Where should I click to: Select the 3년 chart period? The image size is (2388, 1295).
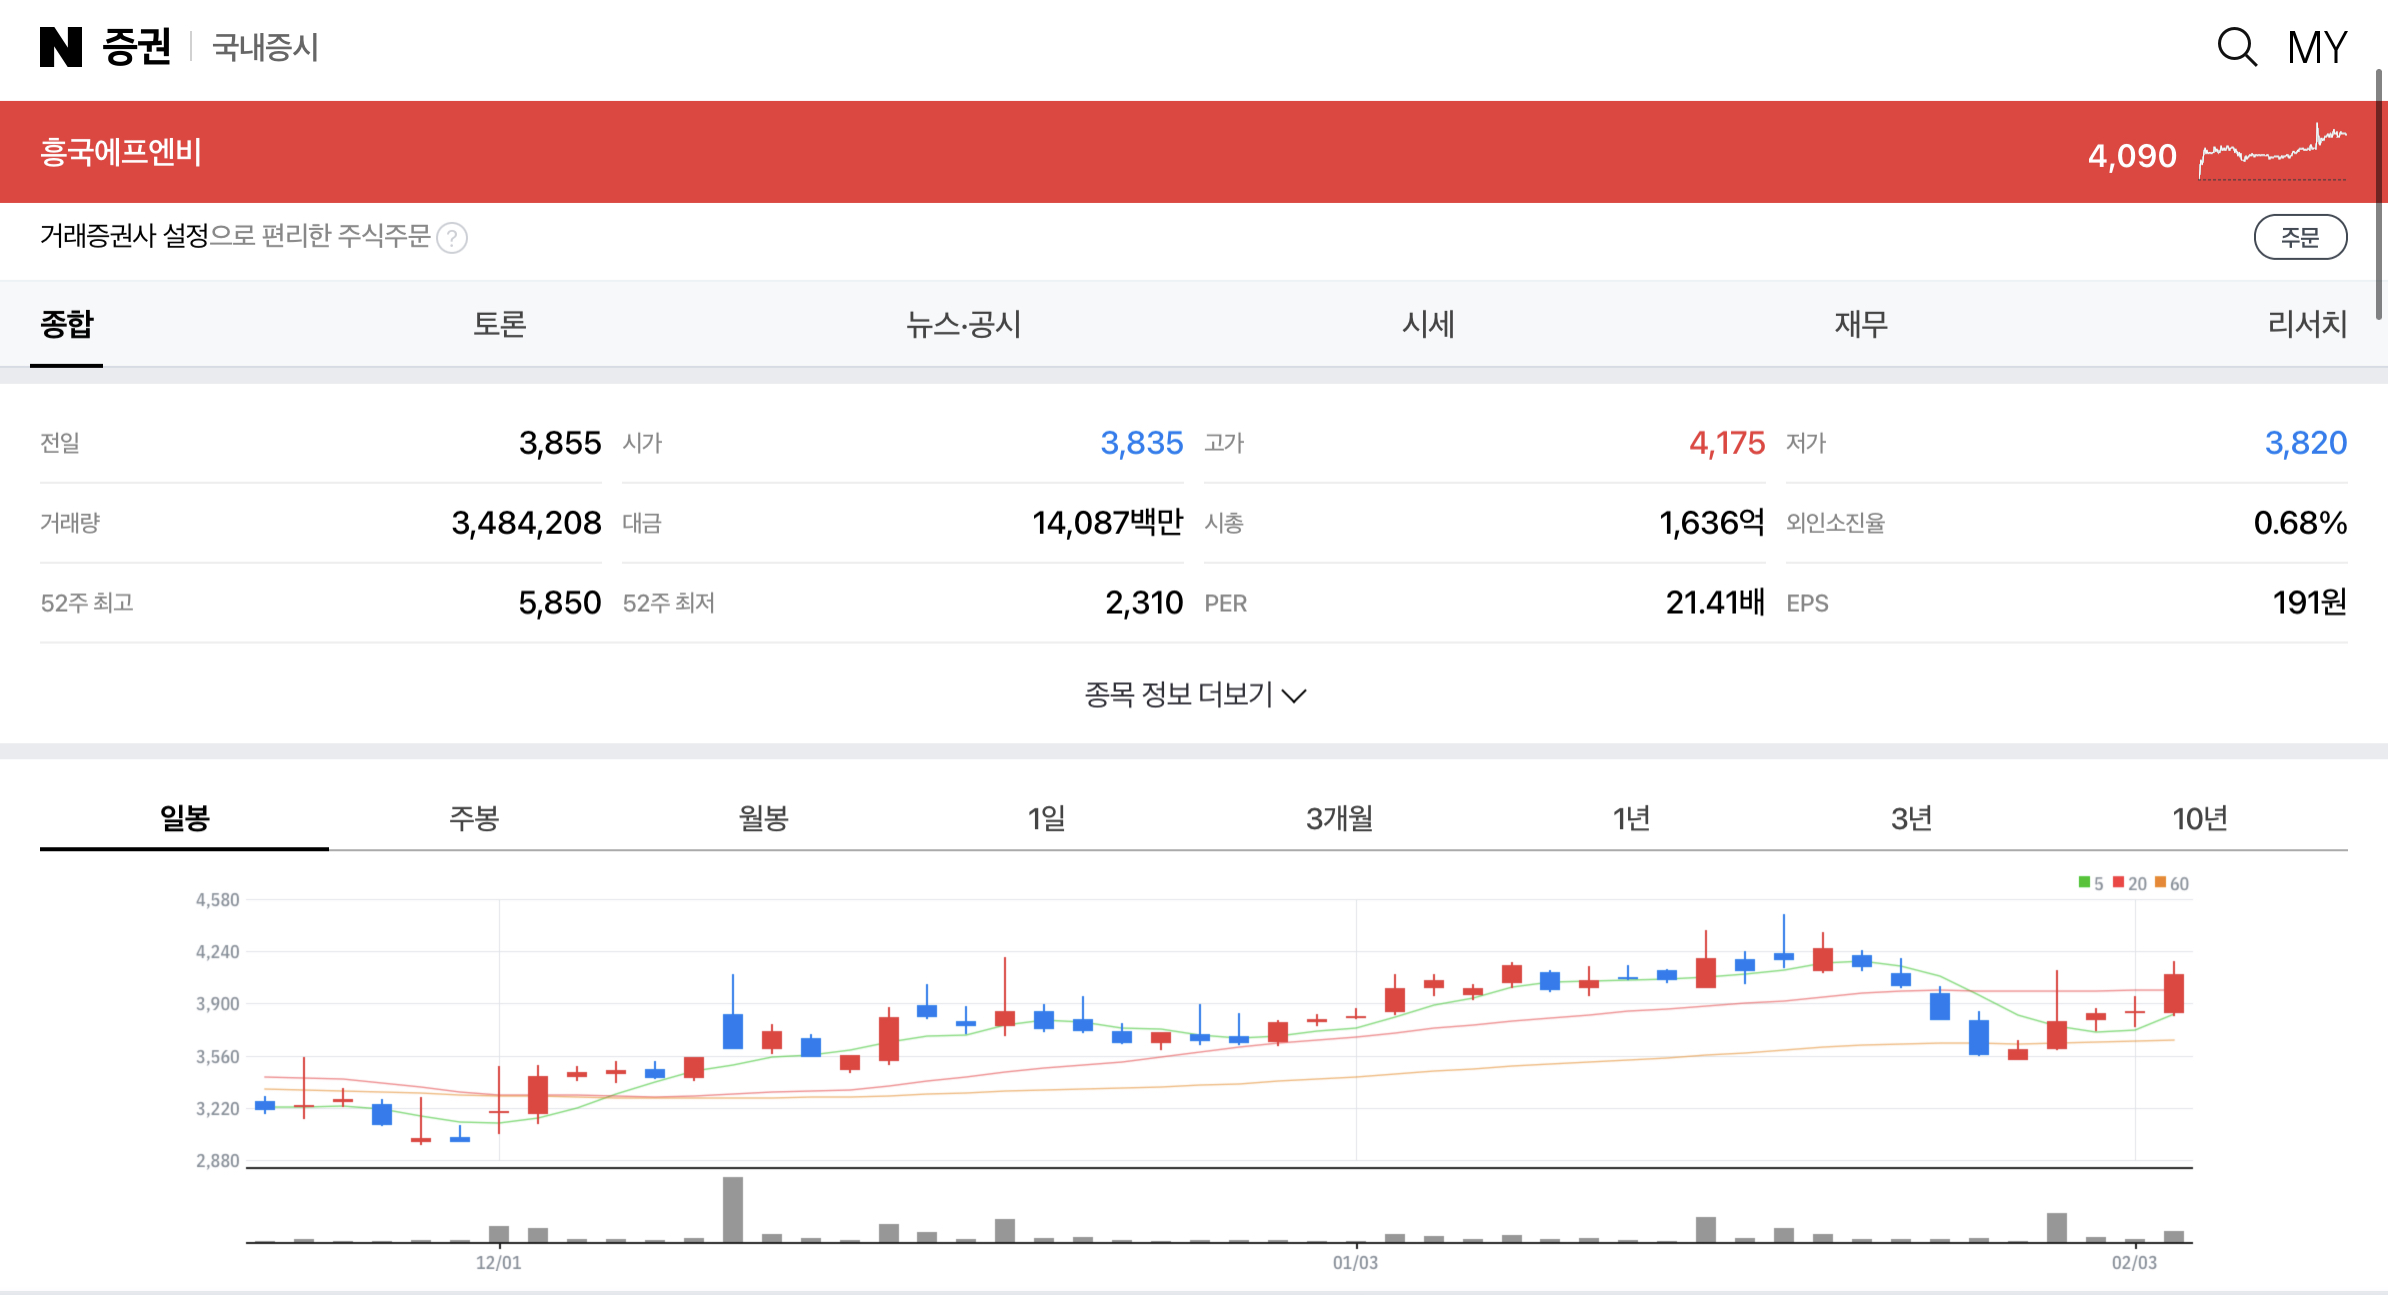click(1911, 818)
